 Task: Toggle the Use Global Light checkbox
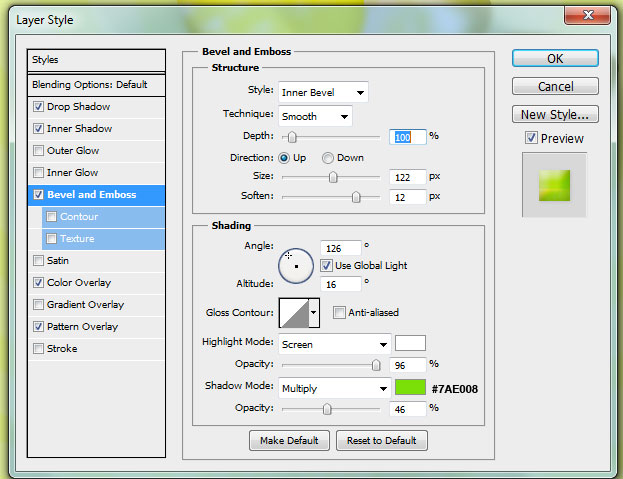pyautogui.click(x=327, y=266)
